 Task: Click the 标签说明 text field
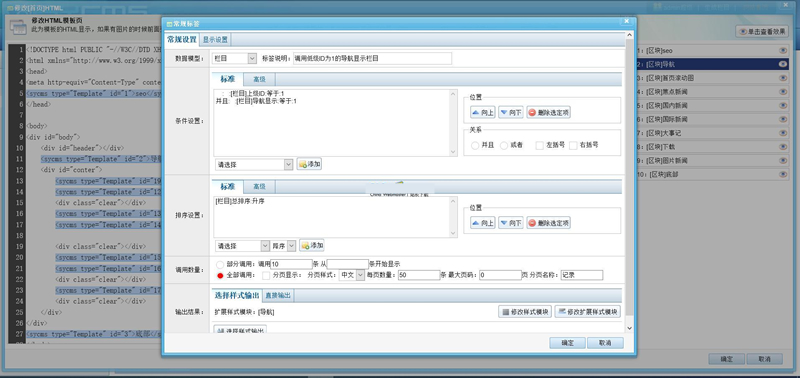point(372,59)
